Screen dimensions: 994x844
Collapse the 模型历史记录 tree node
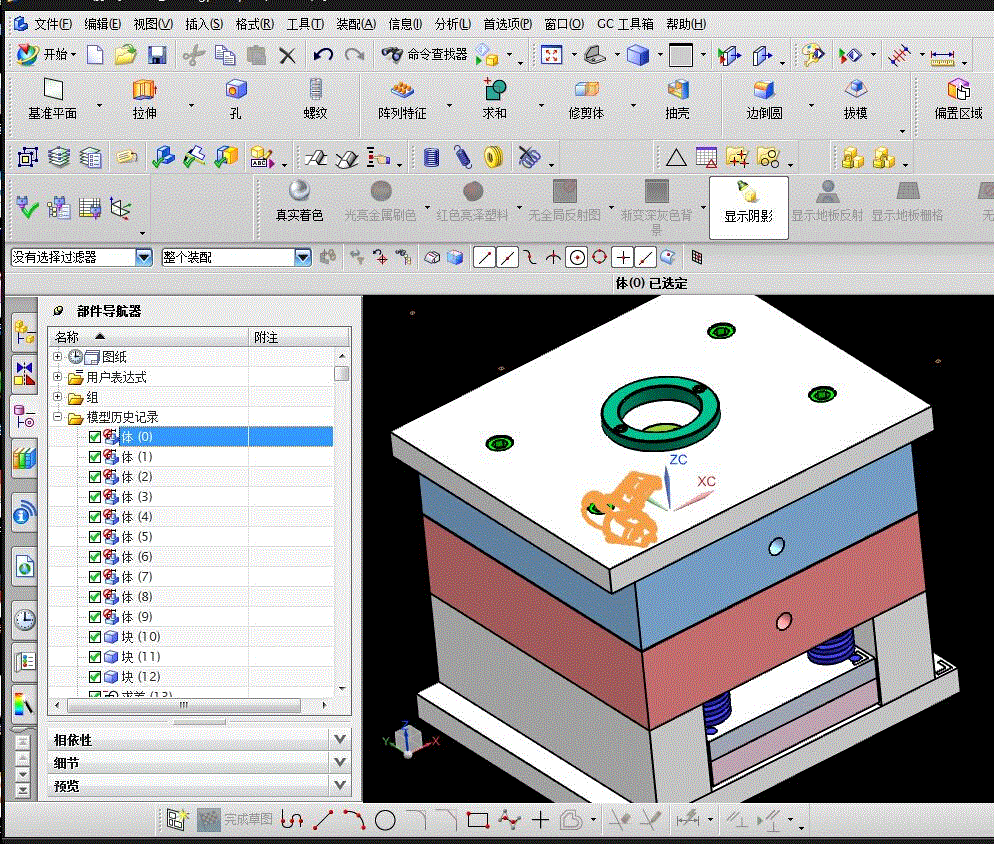click(x=57, y=417)
